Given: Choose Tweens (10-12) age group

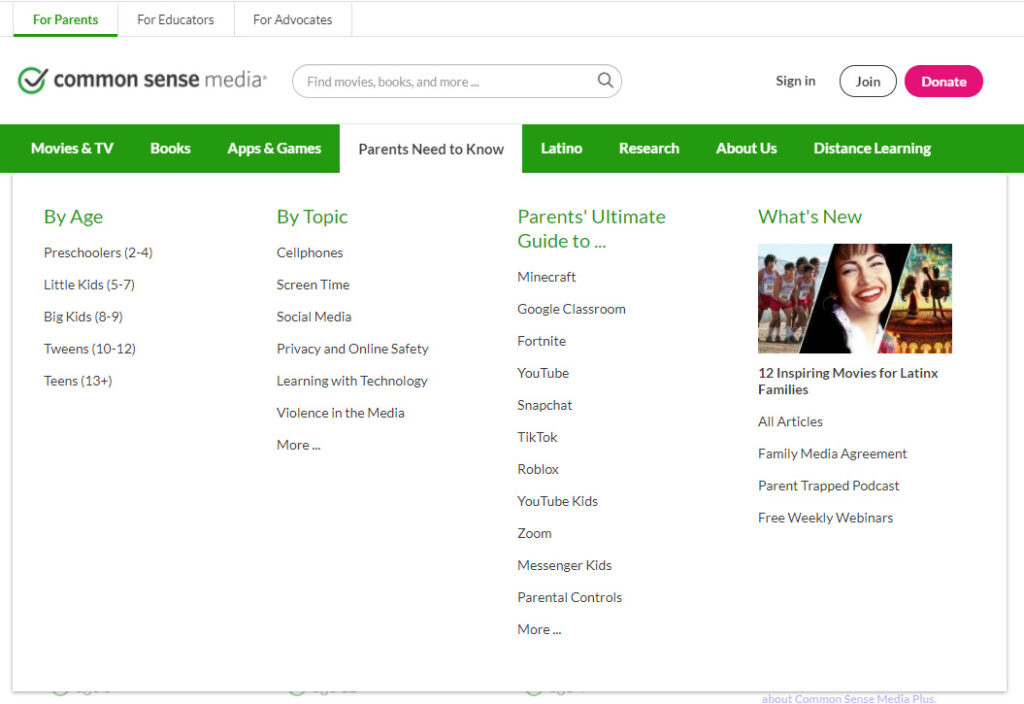Looking at the screenshot, I should pos(89,349).
